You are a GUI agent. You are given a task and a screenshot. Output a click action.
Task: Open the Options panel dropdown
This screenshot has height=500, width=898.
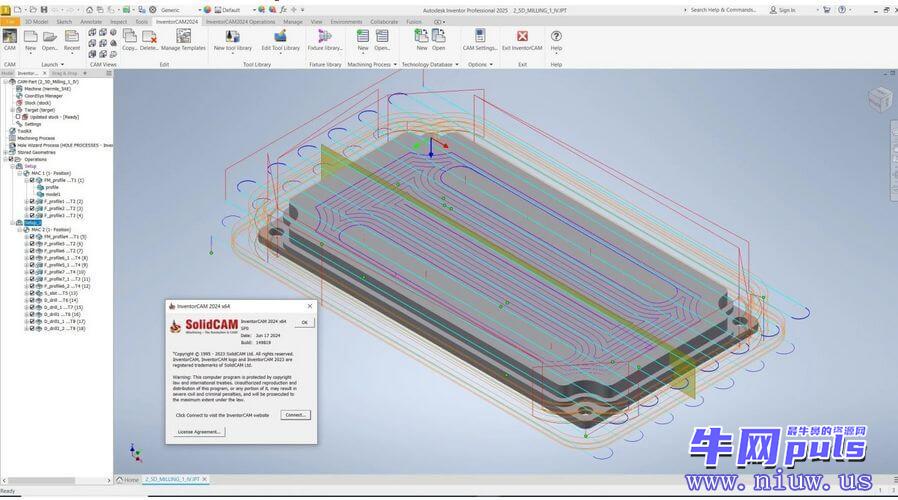491,65
